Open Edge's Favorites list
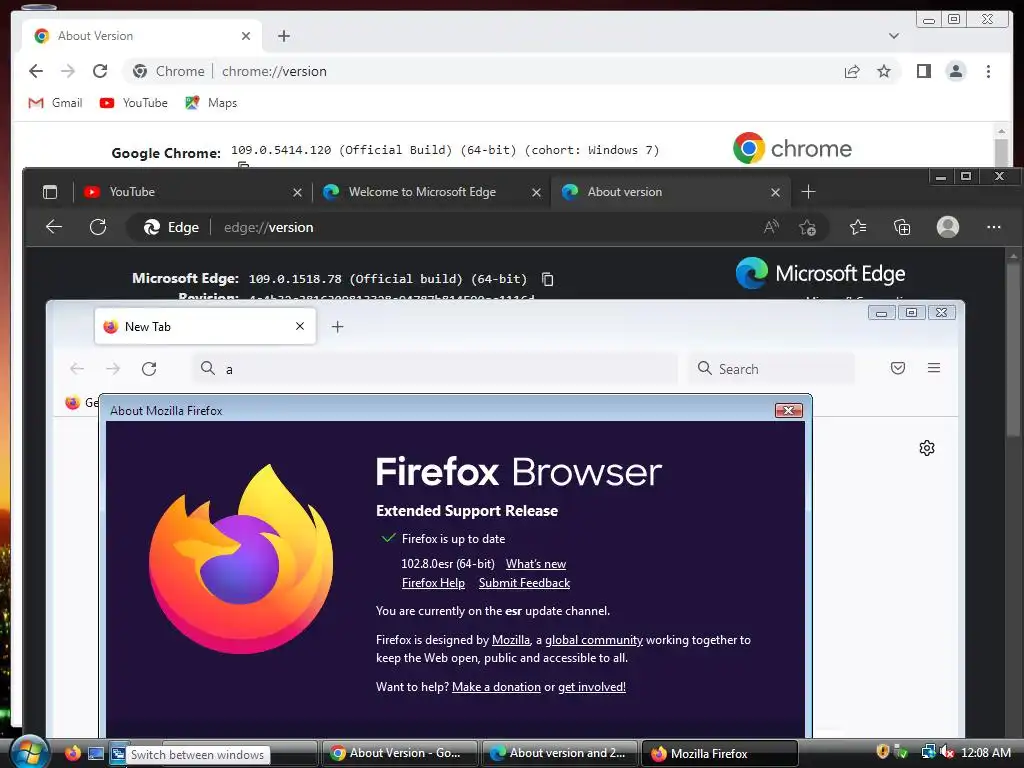Viewport: 1024px width, 768px height. (858, 227)
